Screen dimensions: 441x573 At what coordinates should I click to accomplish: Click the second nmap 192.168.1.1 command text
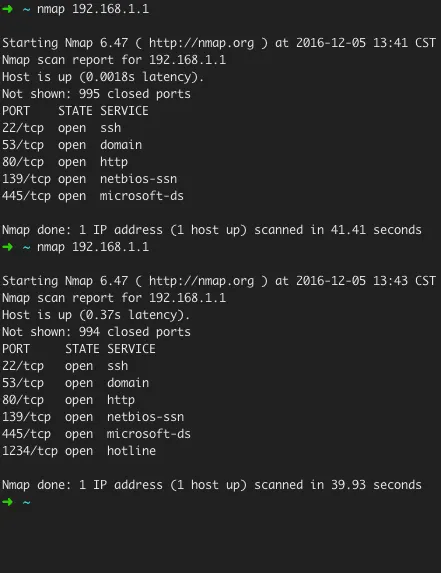click(x=93, y=247)
